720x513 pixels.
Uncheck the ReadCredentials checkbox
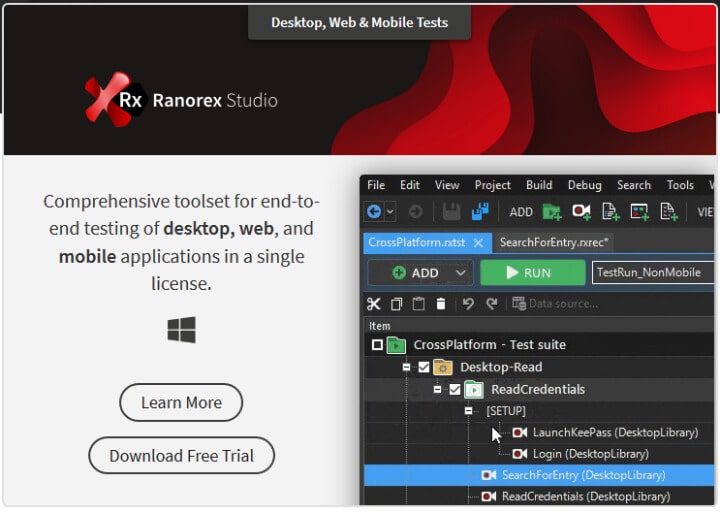(x=455, y=389)
